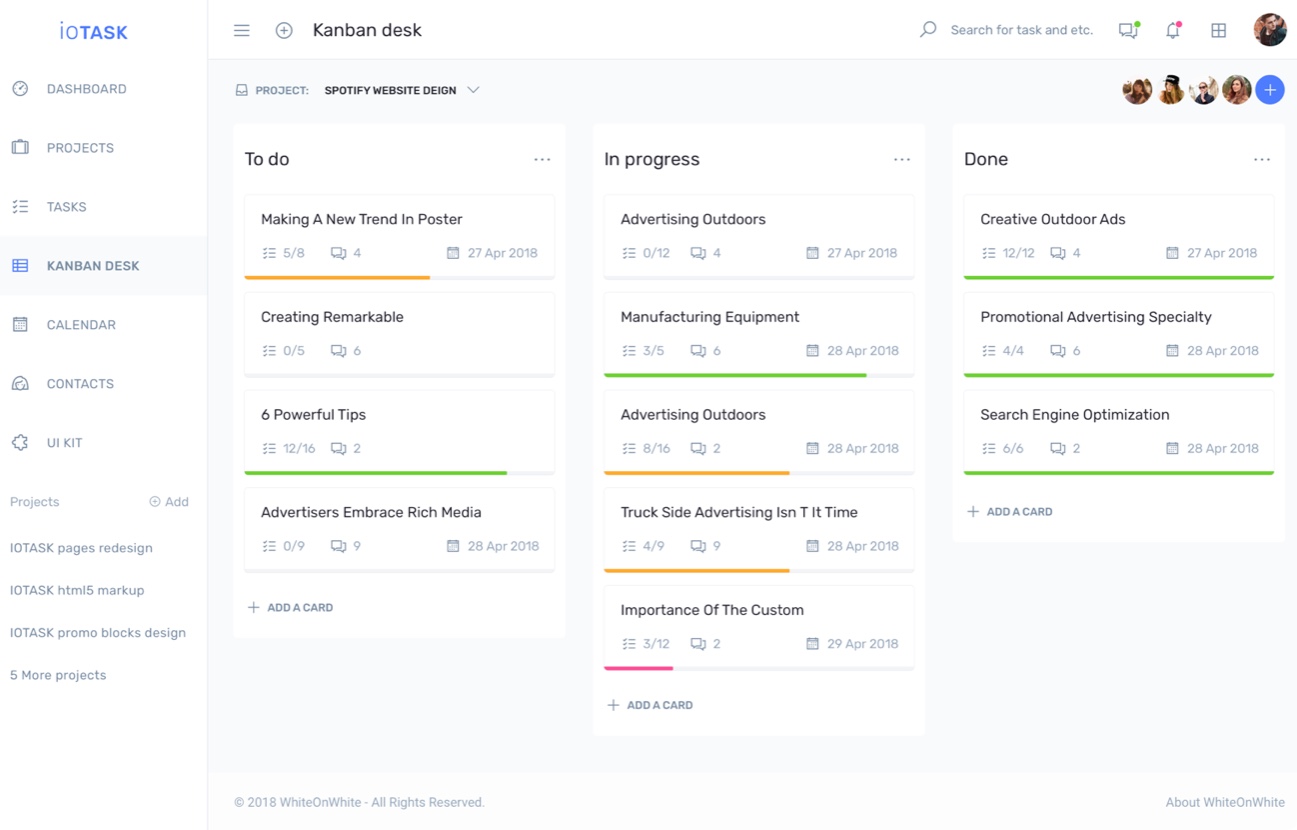Open your profile avatar in the top right
The height and width of the screenshot is (830, 1297).
(1269, 29)
